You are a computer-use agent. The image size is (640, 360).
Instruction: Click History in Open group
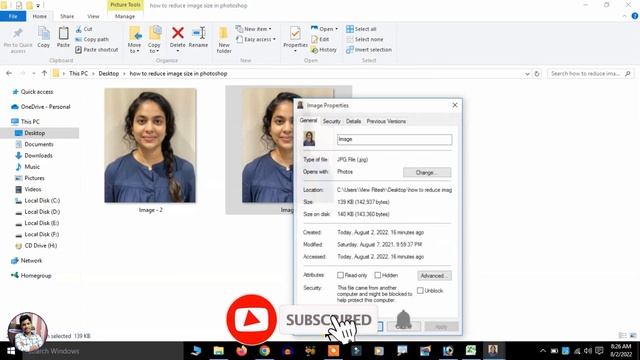[x=324, y=49]
